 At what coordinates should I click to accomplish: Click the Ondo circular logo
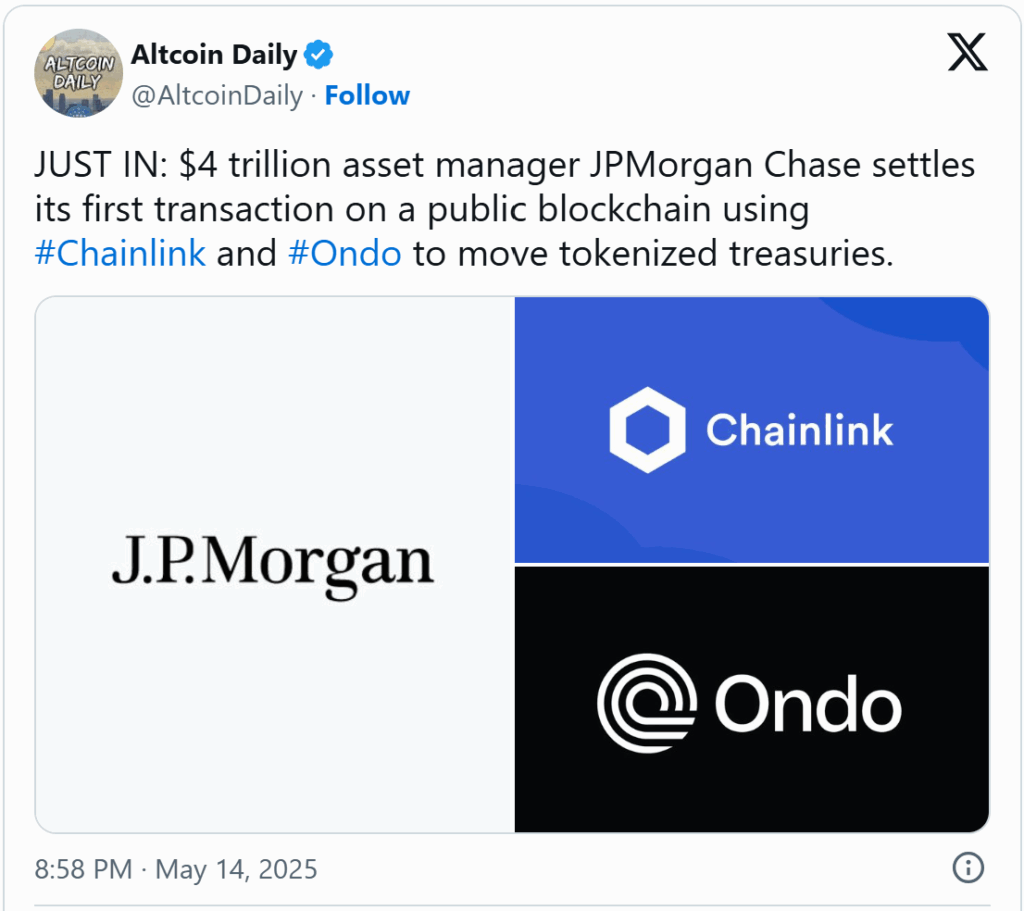[x=647, y=703]
